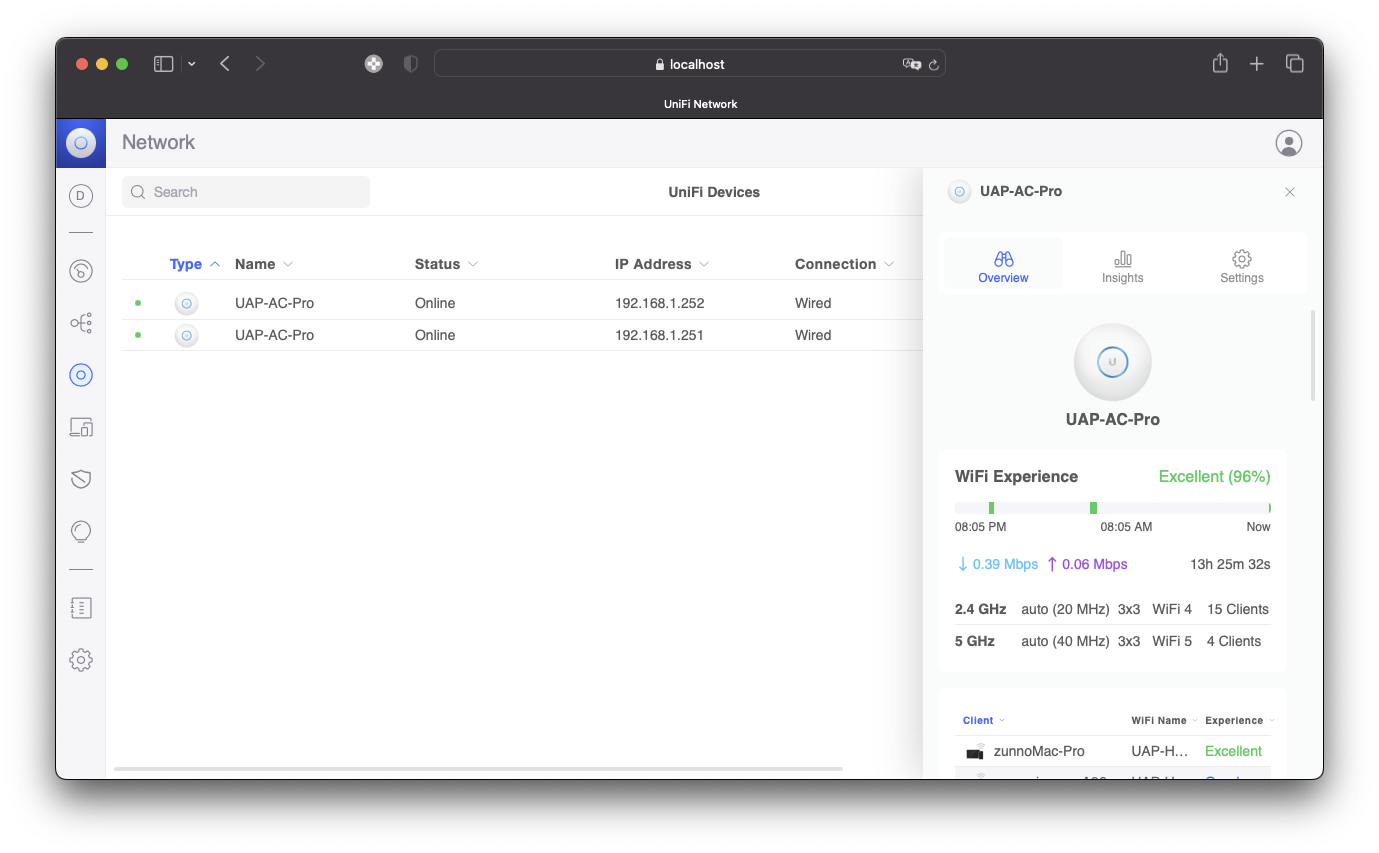Sort devices by the IP Address column
The image size is (1379, 853).
click(x=662, y=264)
